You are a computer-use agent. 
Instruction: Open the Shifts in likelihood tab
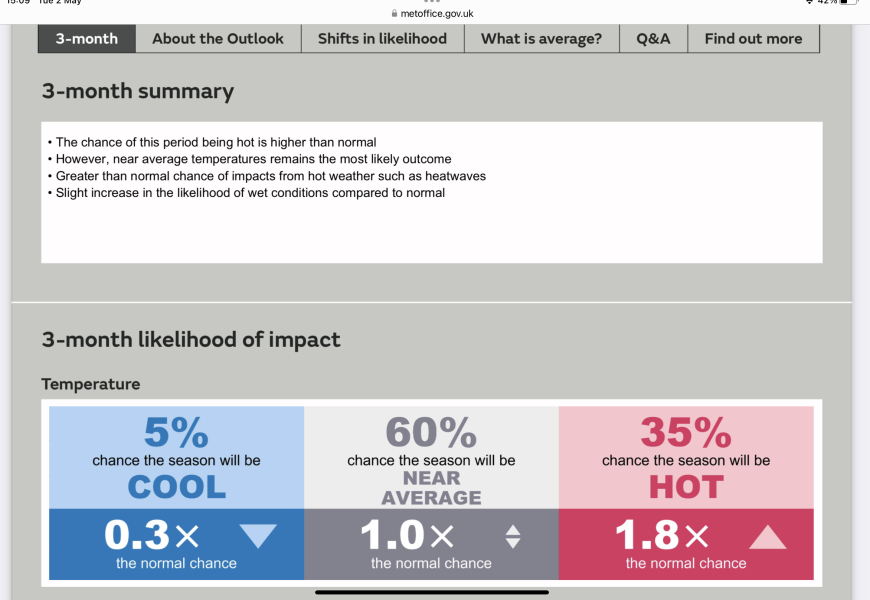pos(382,39)
